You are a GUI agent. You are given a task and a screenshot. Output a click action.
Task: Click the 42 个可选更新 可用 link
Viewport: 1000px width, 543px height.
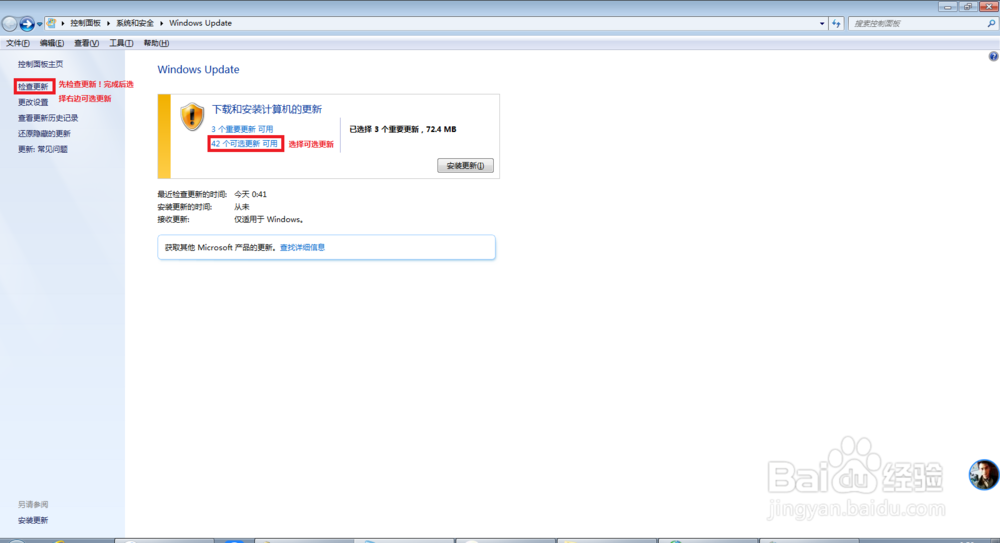pyautogui.click(x=244, y=144)
